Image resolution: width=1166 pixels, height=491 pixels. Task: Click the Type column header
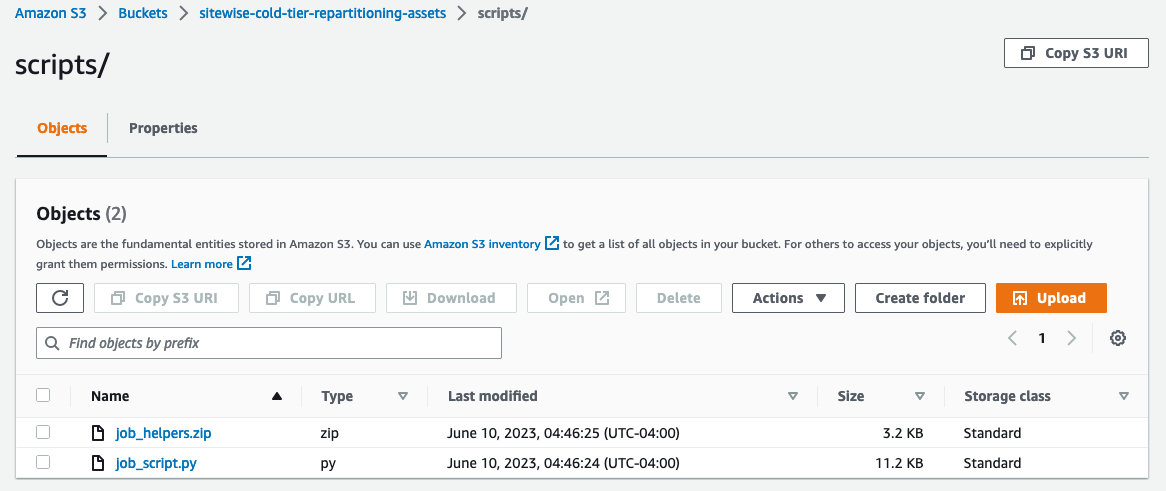(337, 396)
